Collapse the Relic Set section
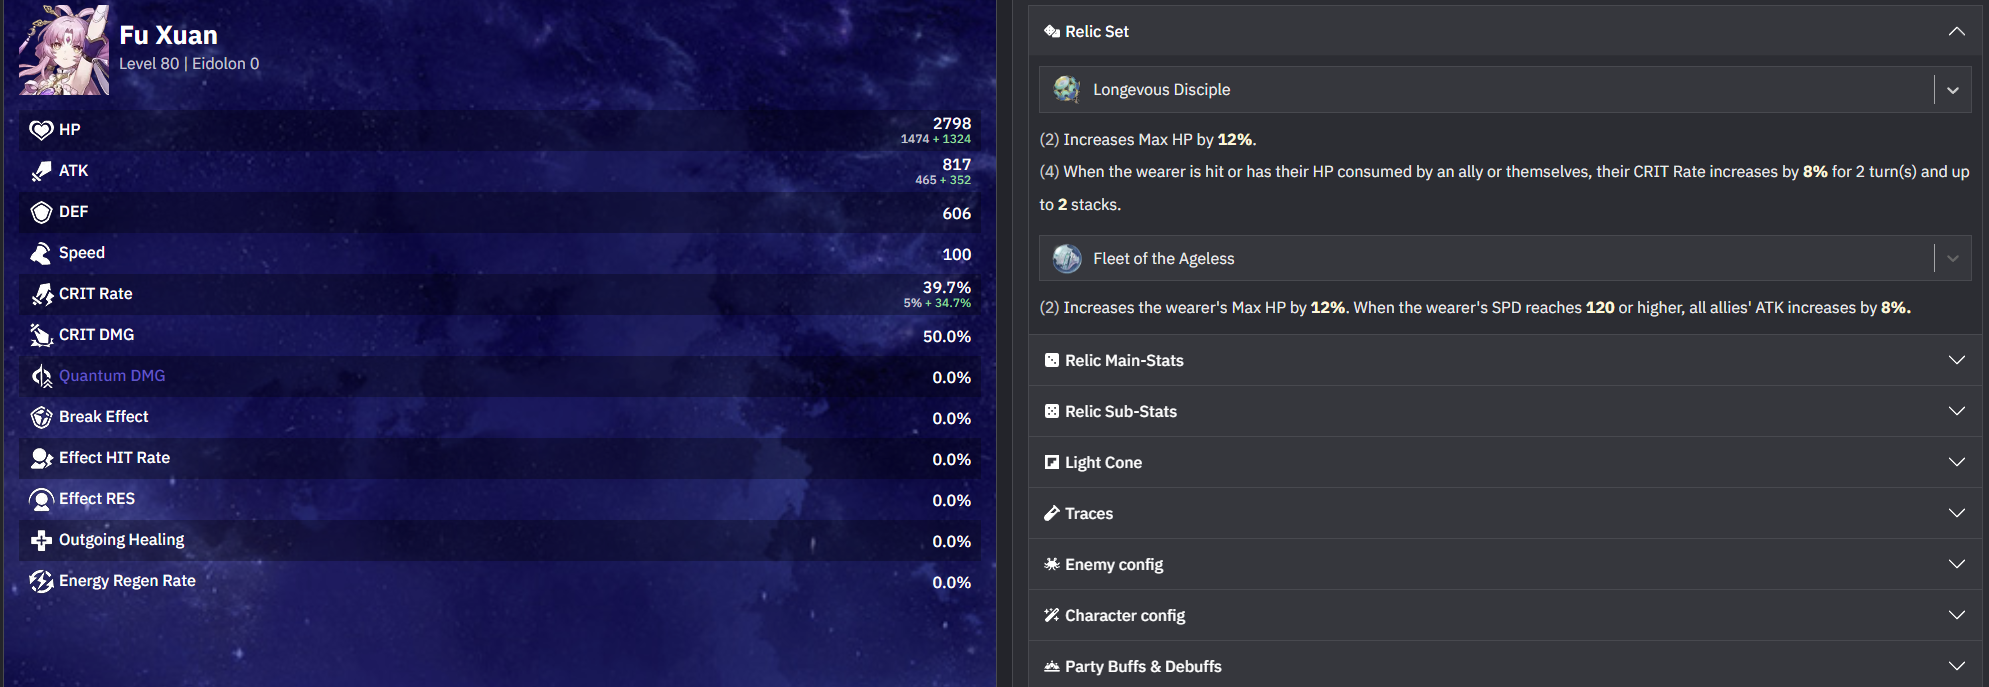Screen dimensions: 1989x687 tap(1956, 31)
